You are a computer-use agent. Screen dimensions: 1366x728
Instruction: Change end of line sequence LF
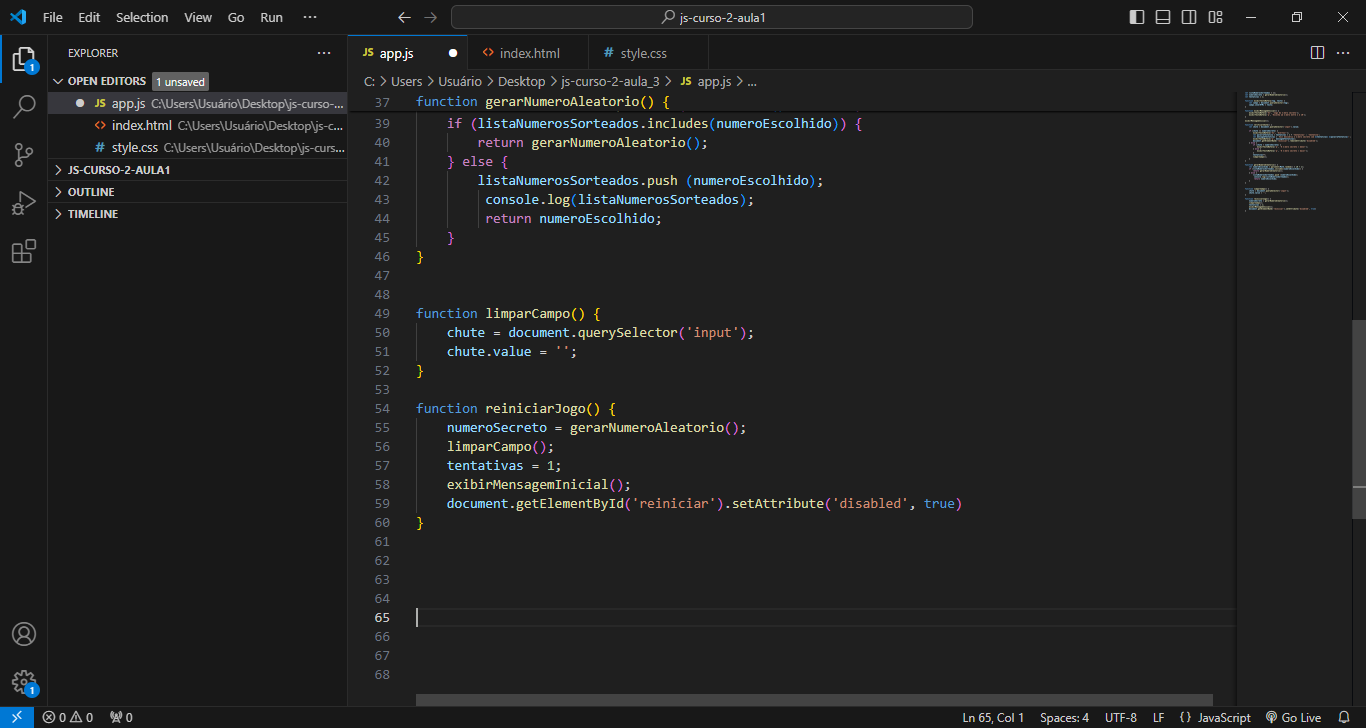point(1158,717)
